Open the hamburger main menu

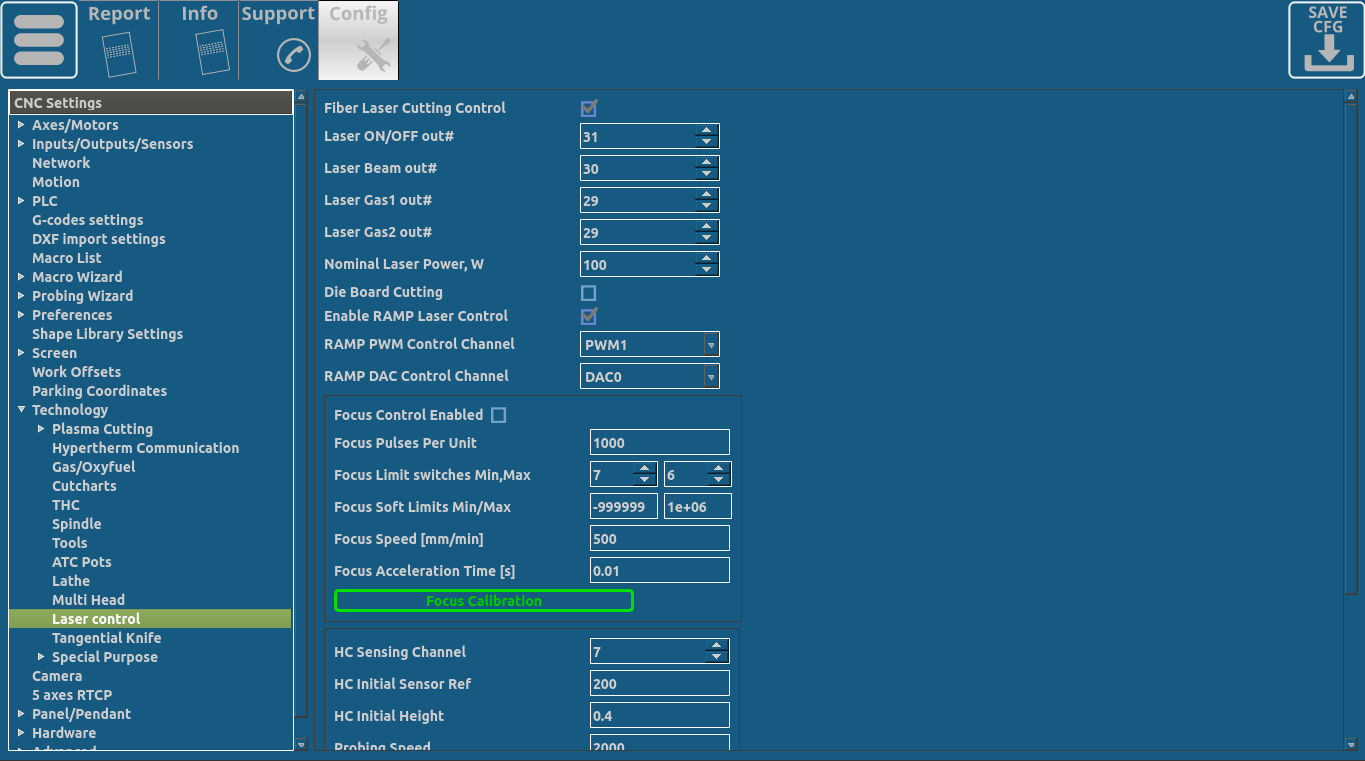click(x=39, y=40)
